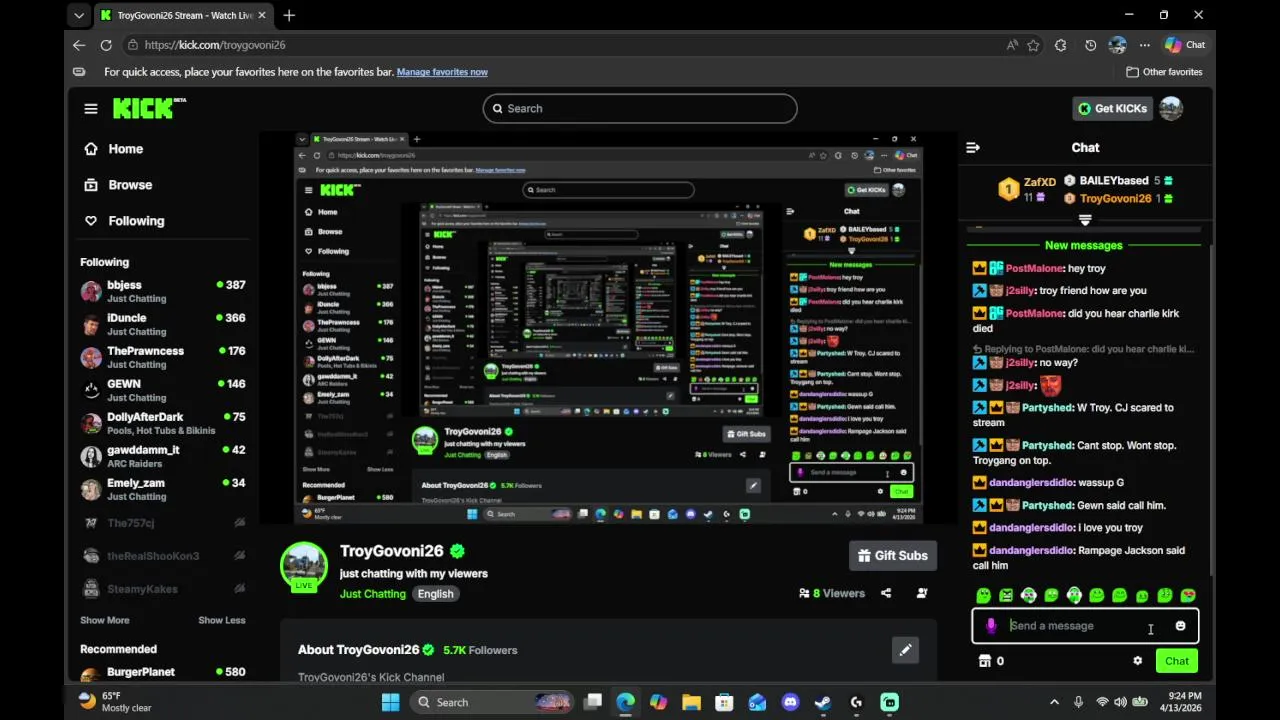Collapse the chat panel with arrow icon
The width and height of the screenshot is (1280, 720).
tap(972, 148)
